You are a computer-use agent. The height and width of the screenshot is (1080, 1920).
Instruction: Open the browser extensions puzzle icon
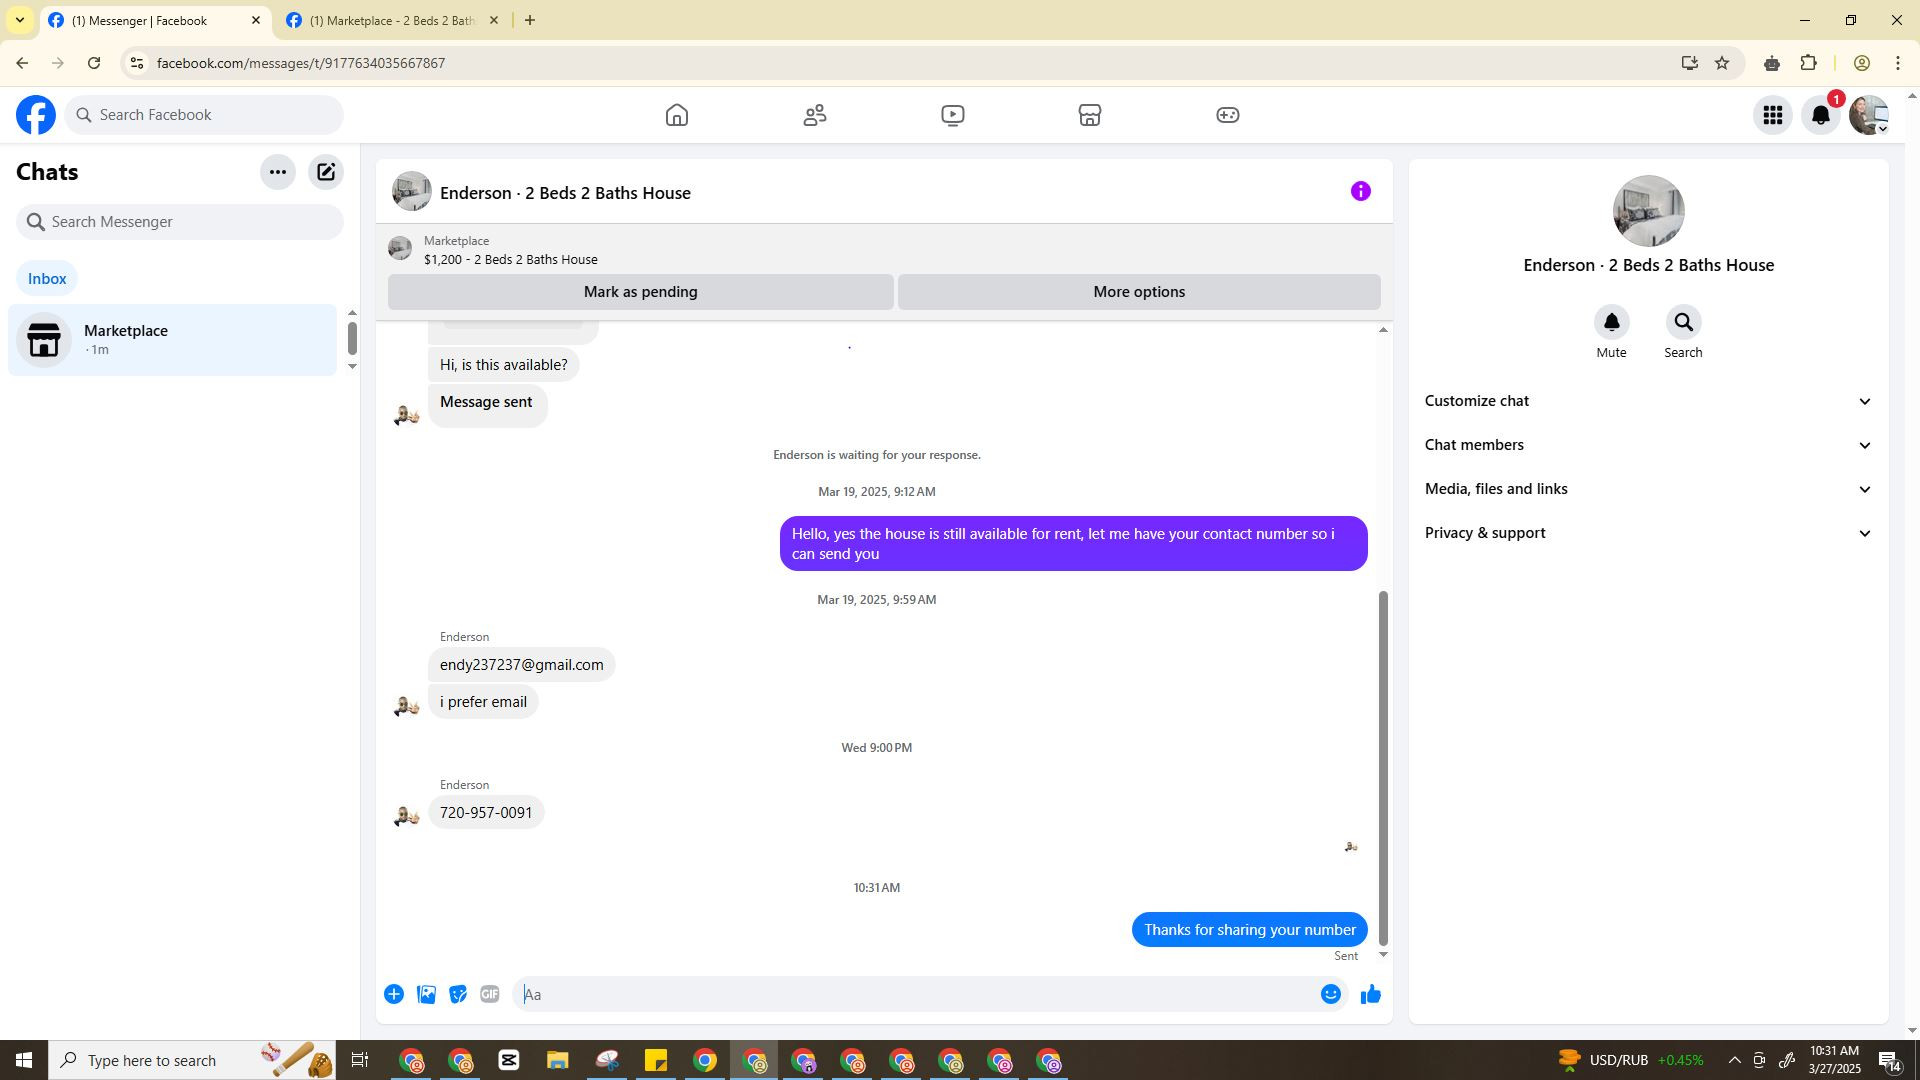[x=1809, y=63]
